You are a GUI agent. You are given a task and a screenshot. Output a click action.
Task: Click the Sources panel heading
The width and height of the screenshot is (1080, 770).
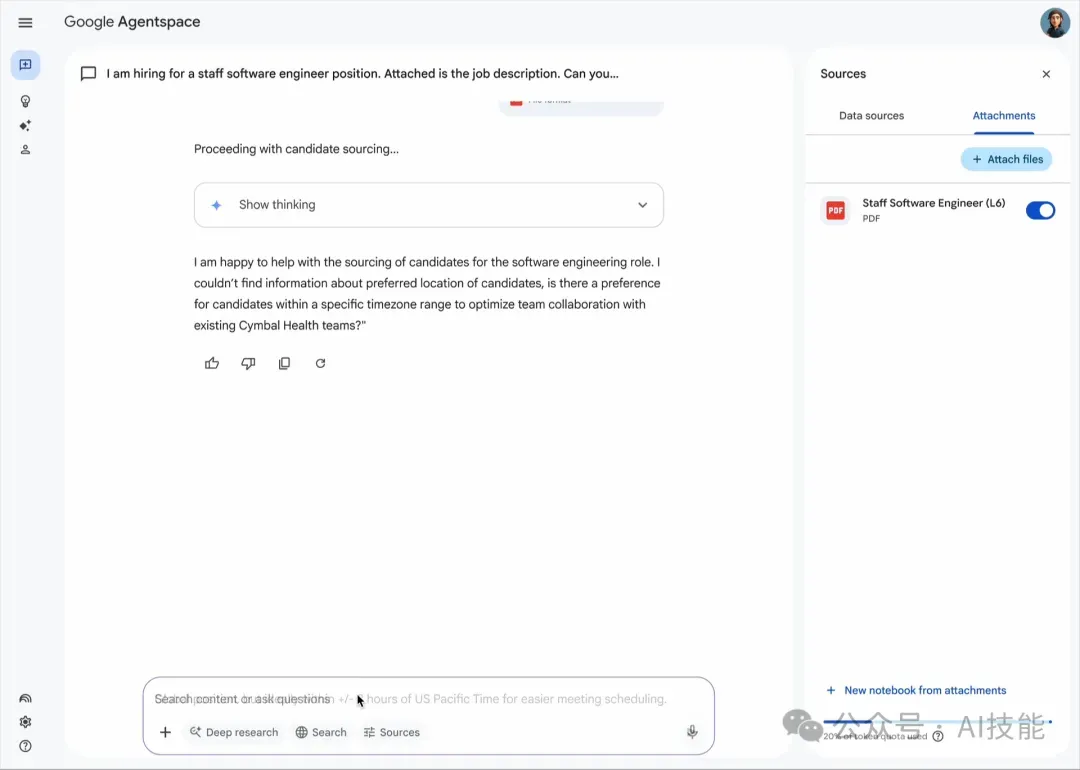(843, 74)
